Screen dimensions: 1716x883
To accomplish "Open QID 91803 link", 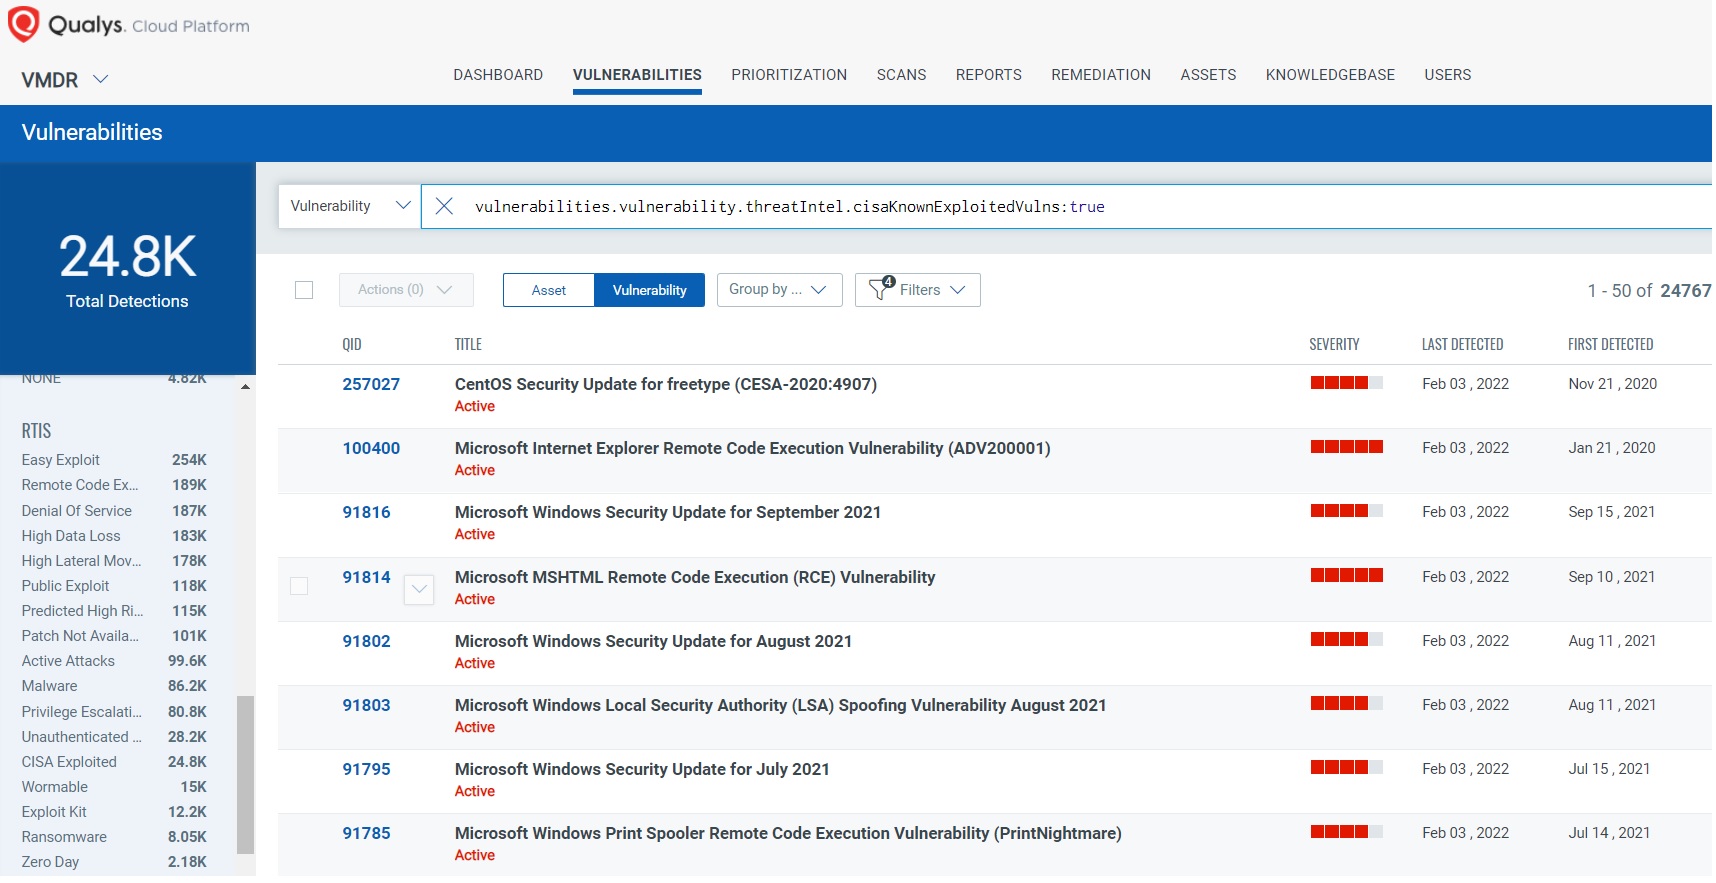I will point(366,705).
